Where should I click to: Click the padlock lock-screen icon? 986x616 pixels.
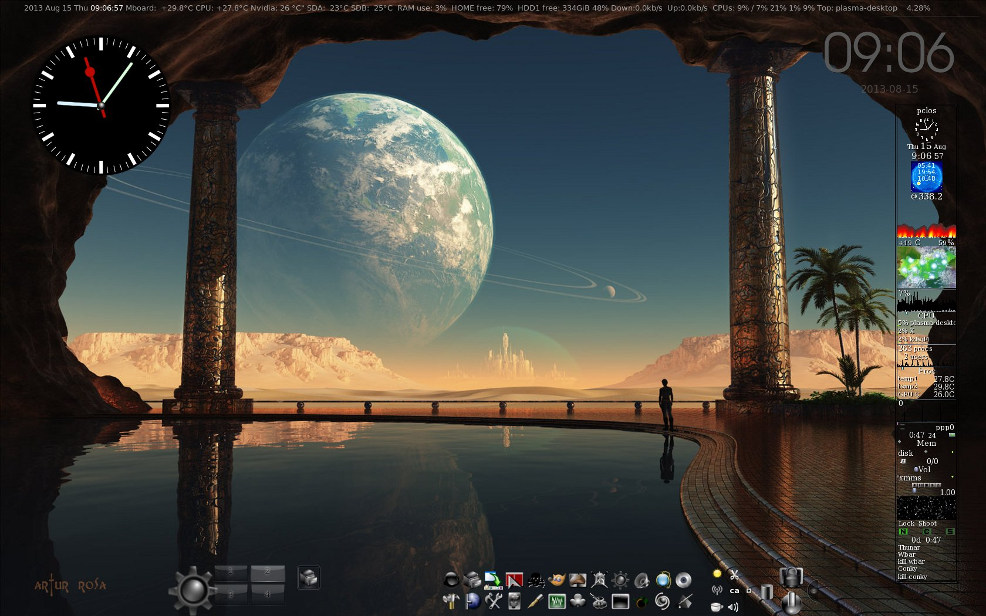point(791,577)
